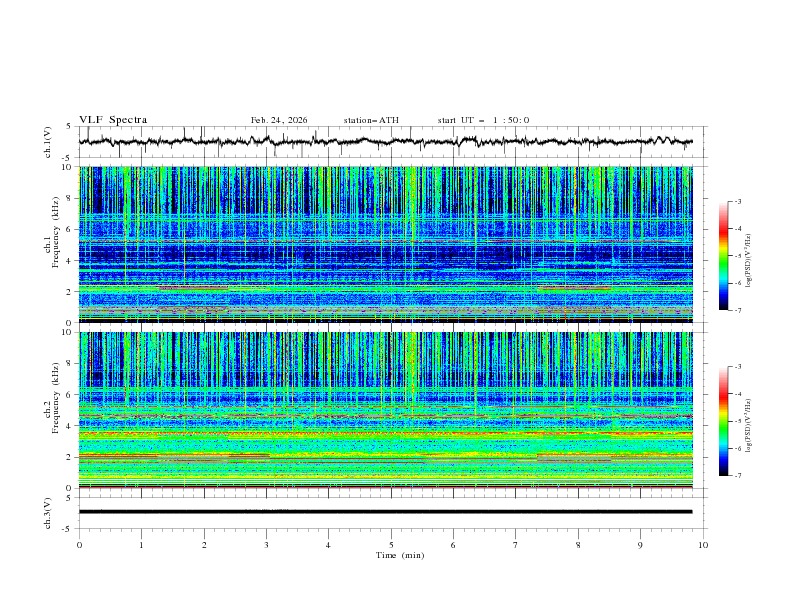Click time axis tick label "1"
Screen dimensions: 792x612
coord(141,545)
